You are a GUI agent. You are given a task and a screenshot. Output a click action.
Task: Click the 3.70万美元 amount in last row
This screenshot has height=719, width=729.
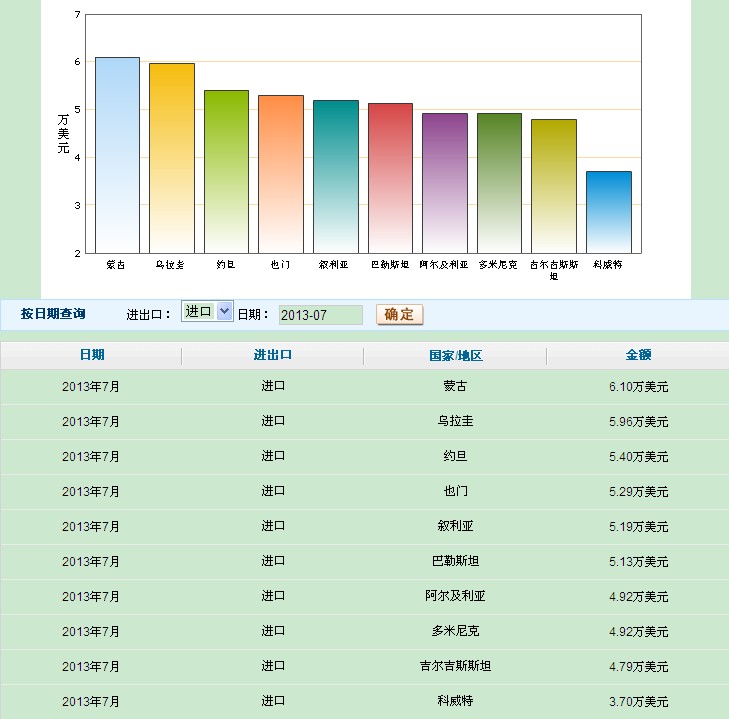(x=638, y=701)
